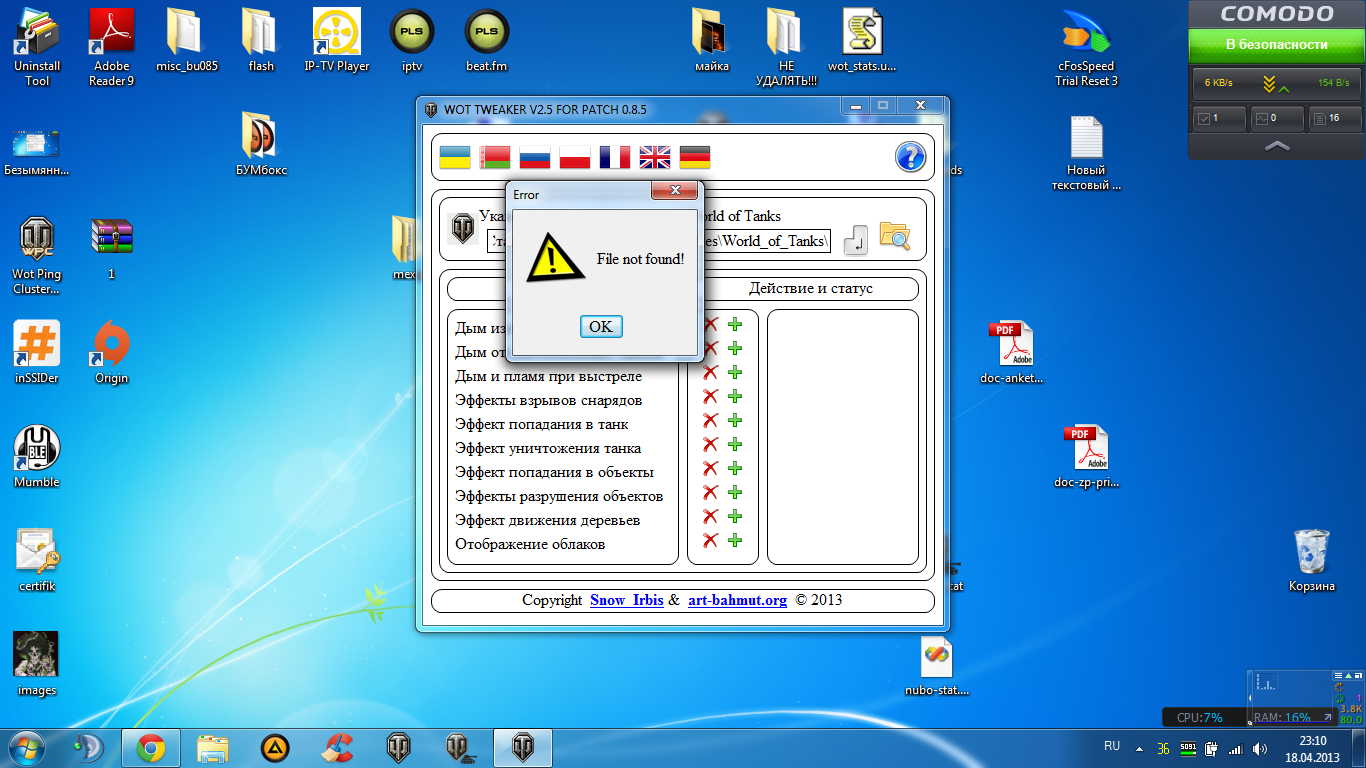Image resolution: width=1366 pixels, height=768 pixels.
Task: Open Mumble desktop shortcut
Action: [x=37, y=456]
